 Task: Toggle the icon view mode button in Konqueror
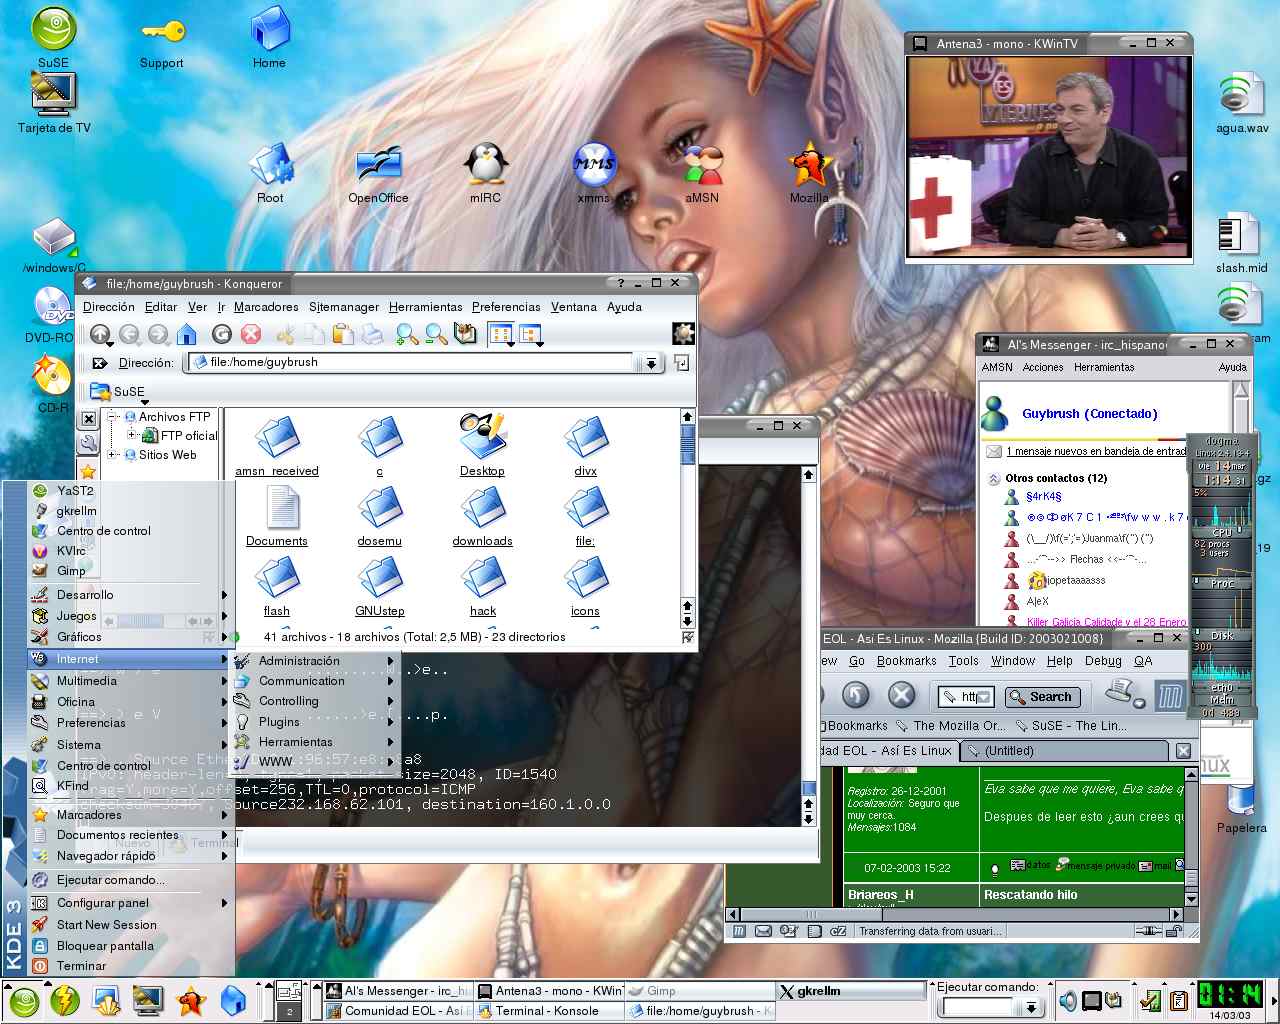coord(500,335)
